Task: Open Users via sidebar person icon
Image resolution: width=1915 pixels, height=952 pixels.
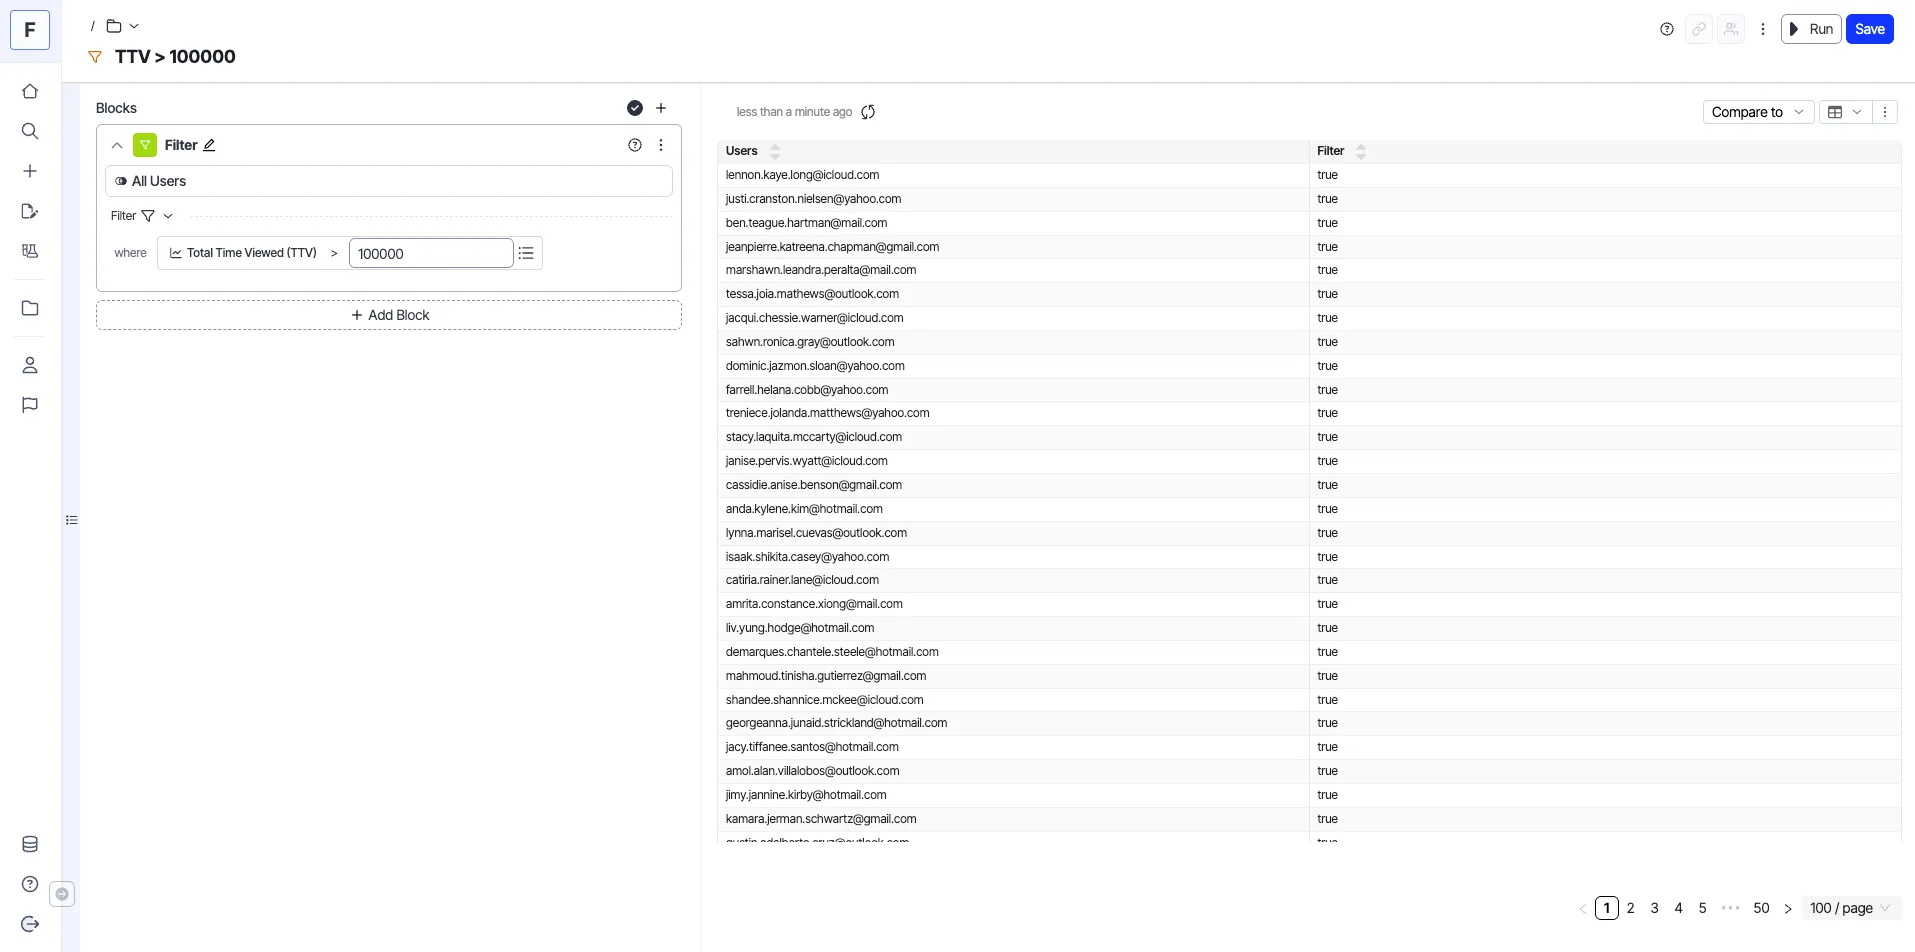Action: [30, 365]
